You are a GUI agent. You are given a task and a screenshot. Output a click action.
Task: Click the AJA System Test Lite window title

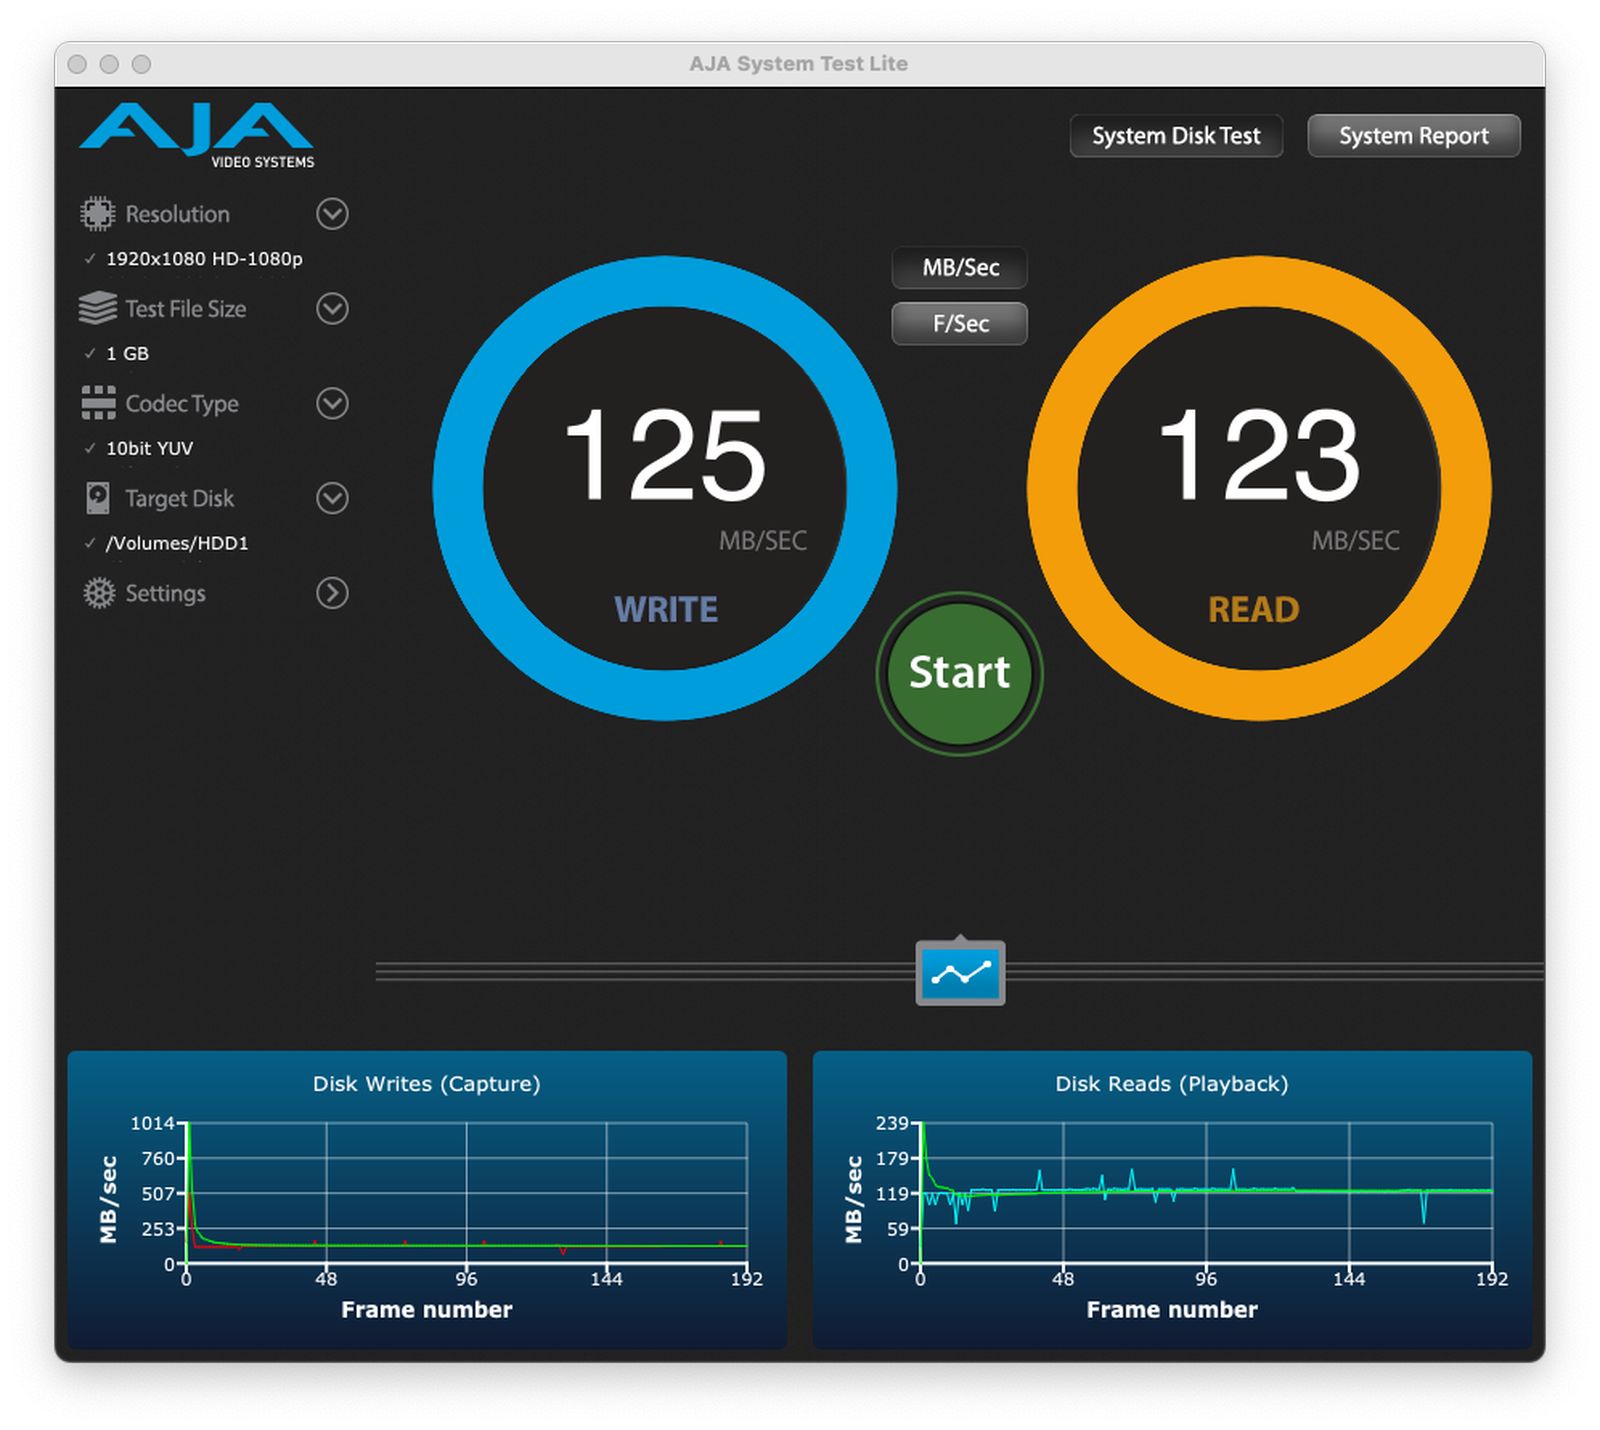pos(798,64)
